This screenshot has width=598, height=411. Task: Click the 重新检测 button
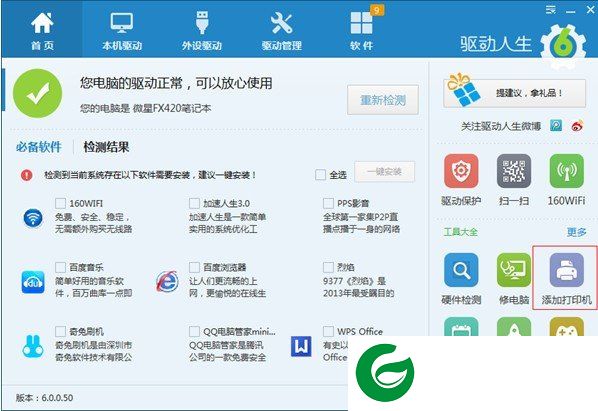tap(383, 100)
